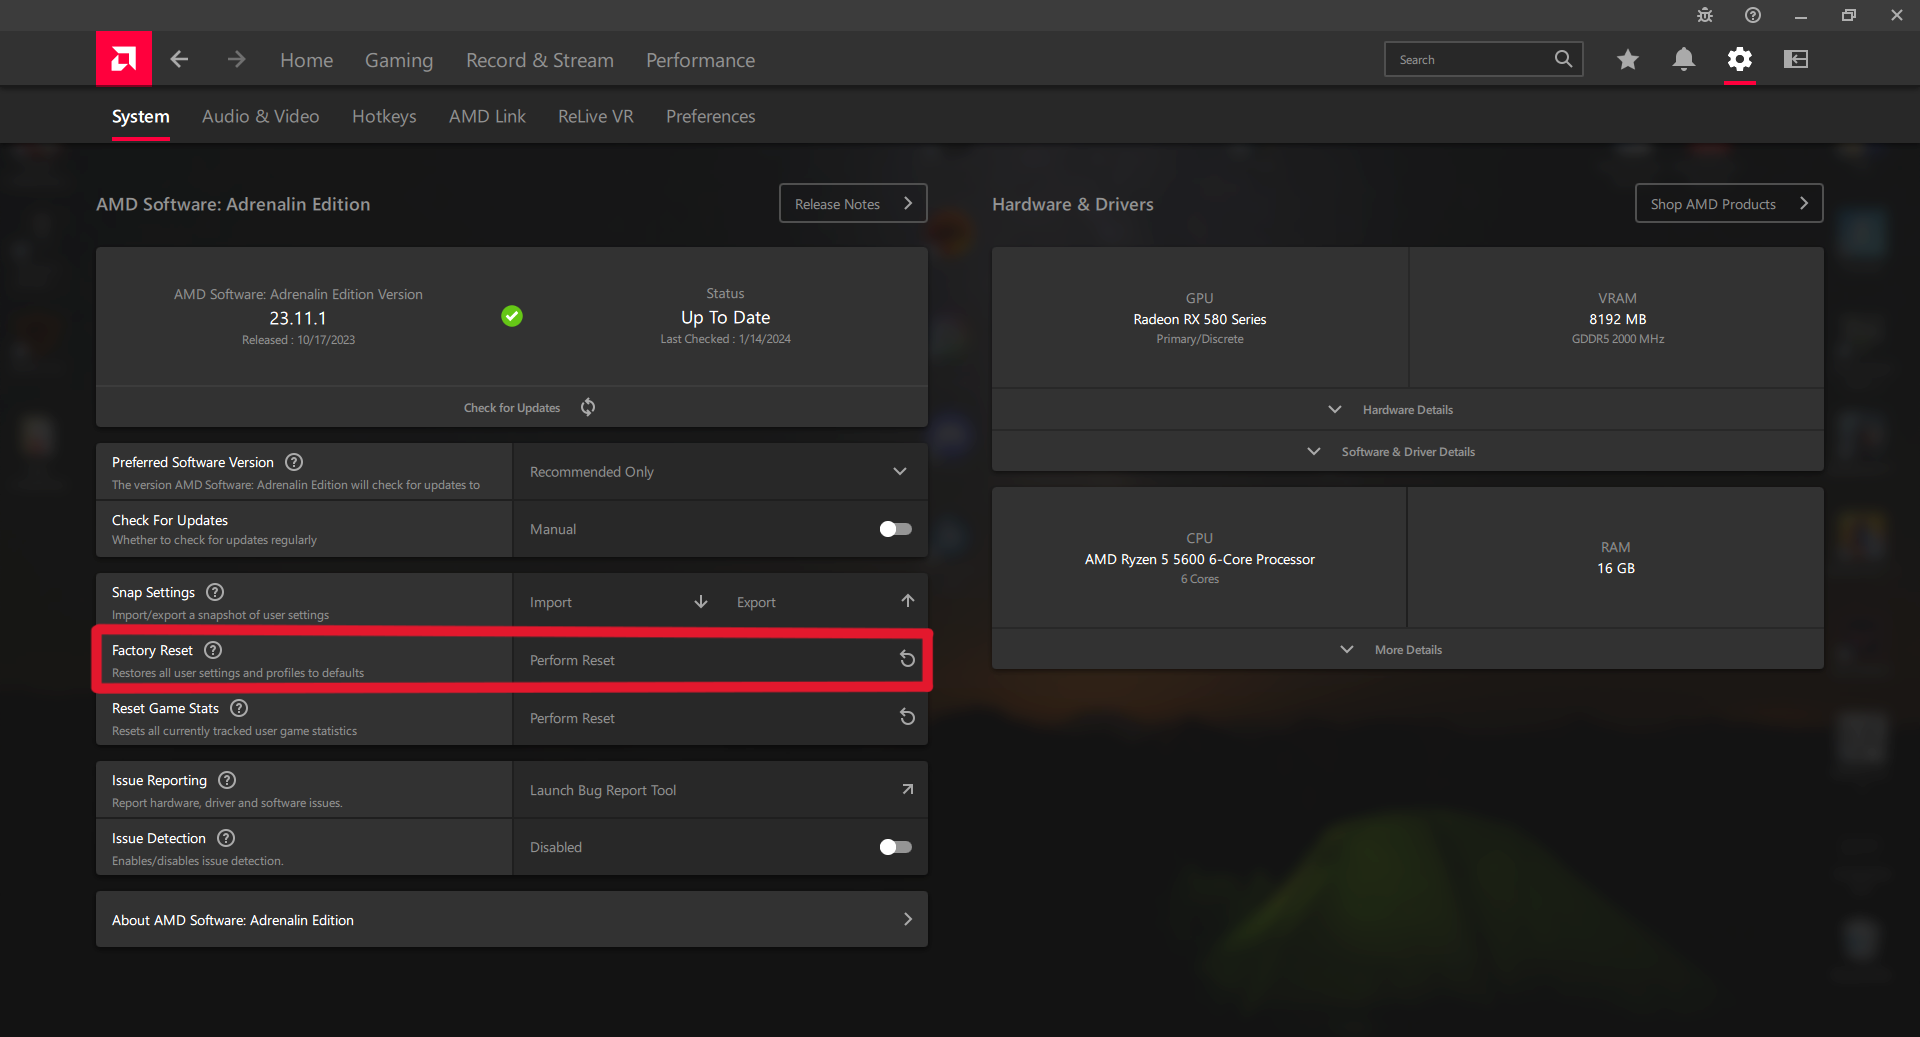Image resolution: width=1920 pixels, height=1037 pixels.
Task: Click the AMD Ryzen 5 5600 processor text
Action: click(x=1200, y=559)
